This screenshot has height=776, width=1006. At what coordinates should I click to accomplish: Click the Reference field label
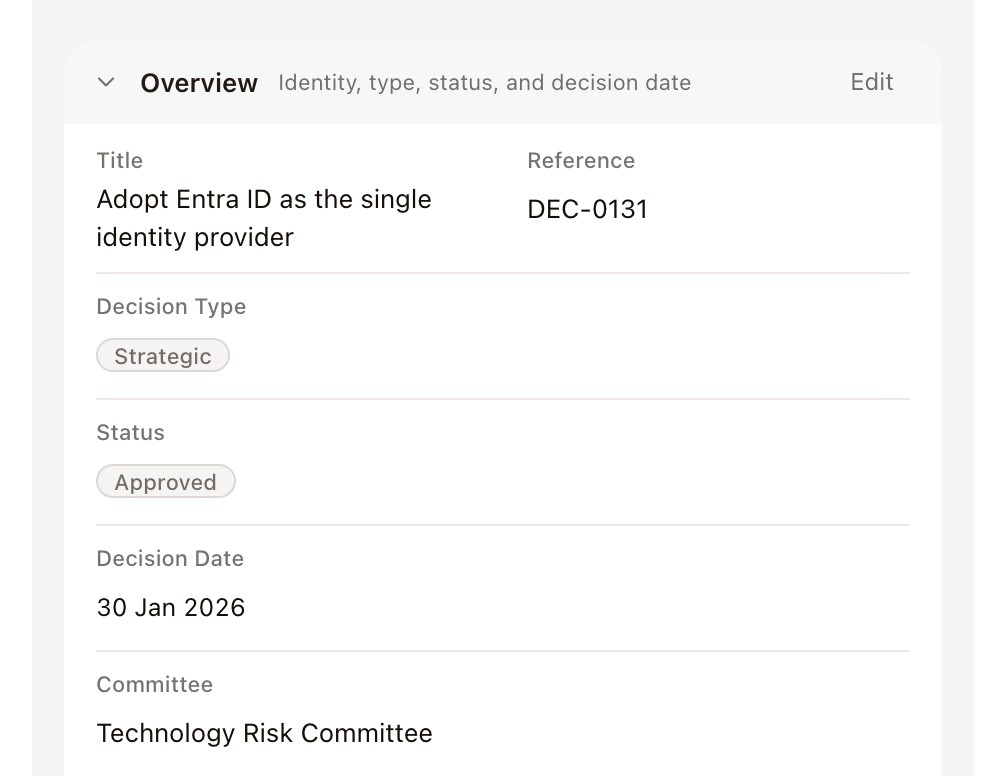581,160
